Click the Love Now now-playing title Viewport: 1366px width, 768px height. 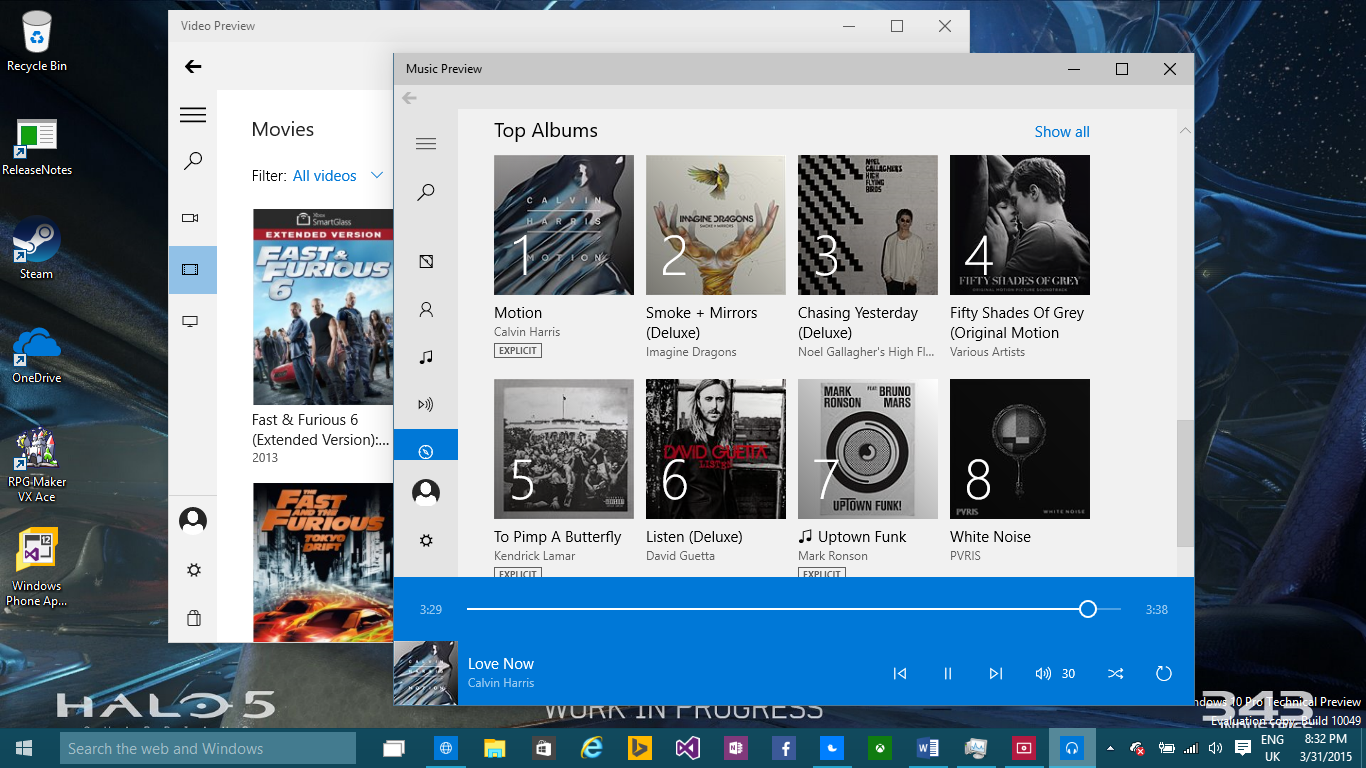pos(501,664)
